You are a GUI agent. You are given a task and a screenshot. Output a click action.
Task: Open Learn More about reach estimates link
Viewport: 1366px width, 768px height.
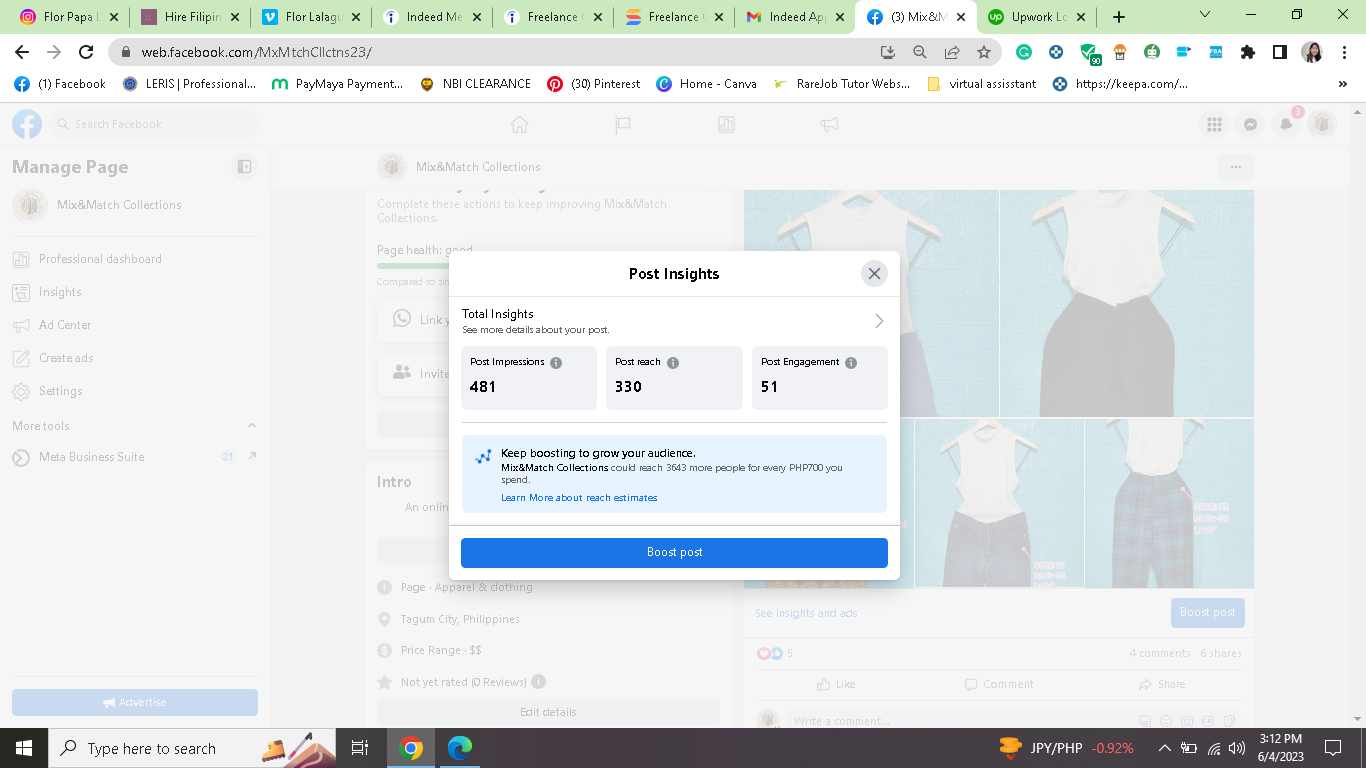(x=579, y=498)
